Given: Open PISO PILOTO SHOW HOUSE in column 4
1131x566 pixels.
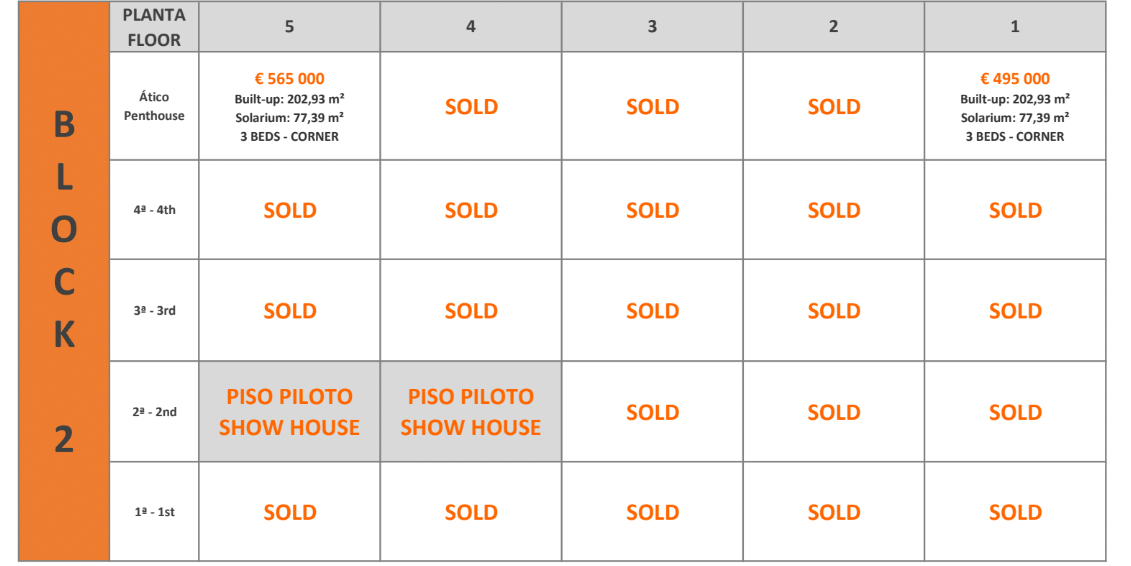Looking at the screenshot, I should click(x=471, y=412).
